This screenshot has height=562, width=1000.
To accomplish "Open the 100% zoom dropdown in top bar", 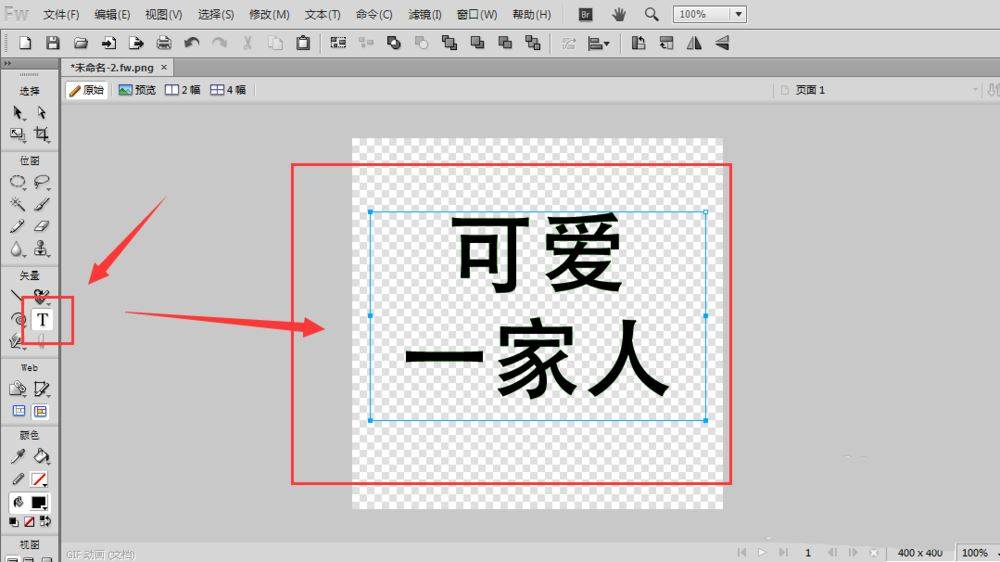I will coord(738,14).
